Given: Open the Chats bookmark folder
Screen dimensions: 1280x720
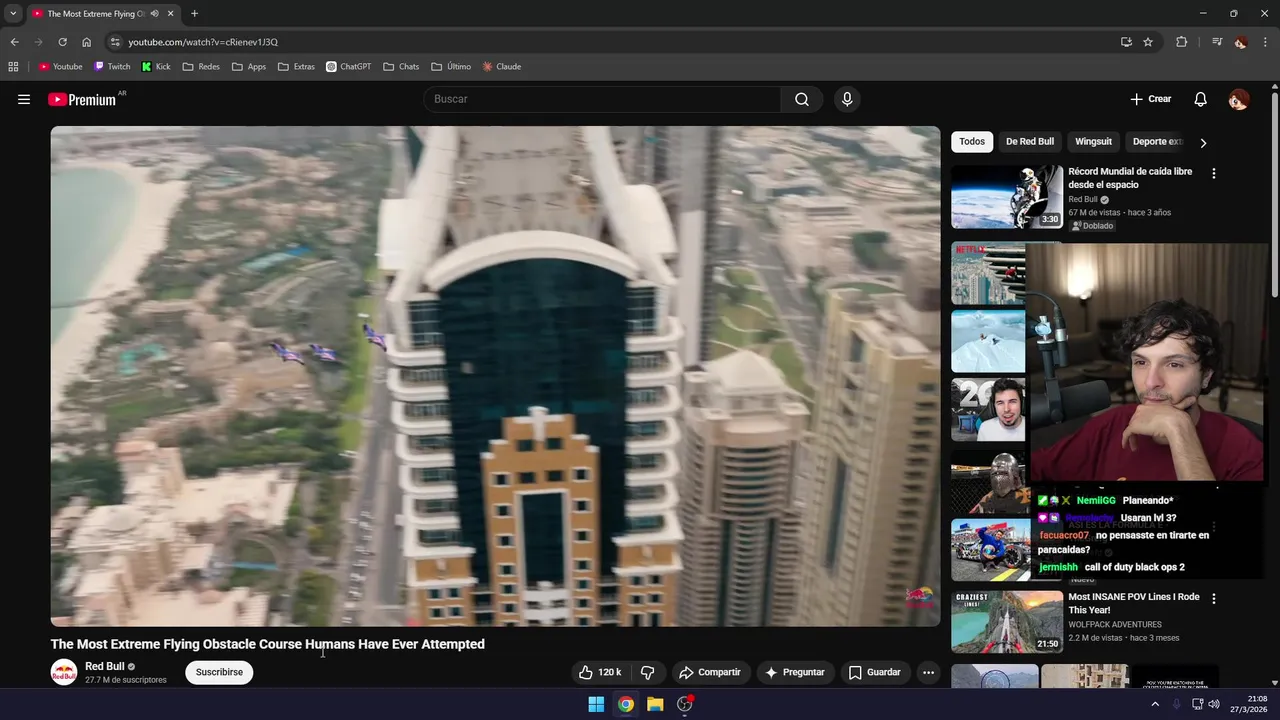Looking at the screenshot, I should [401, 67].
